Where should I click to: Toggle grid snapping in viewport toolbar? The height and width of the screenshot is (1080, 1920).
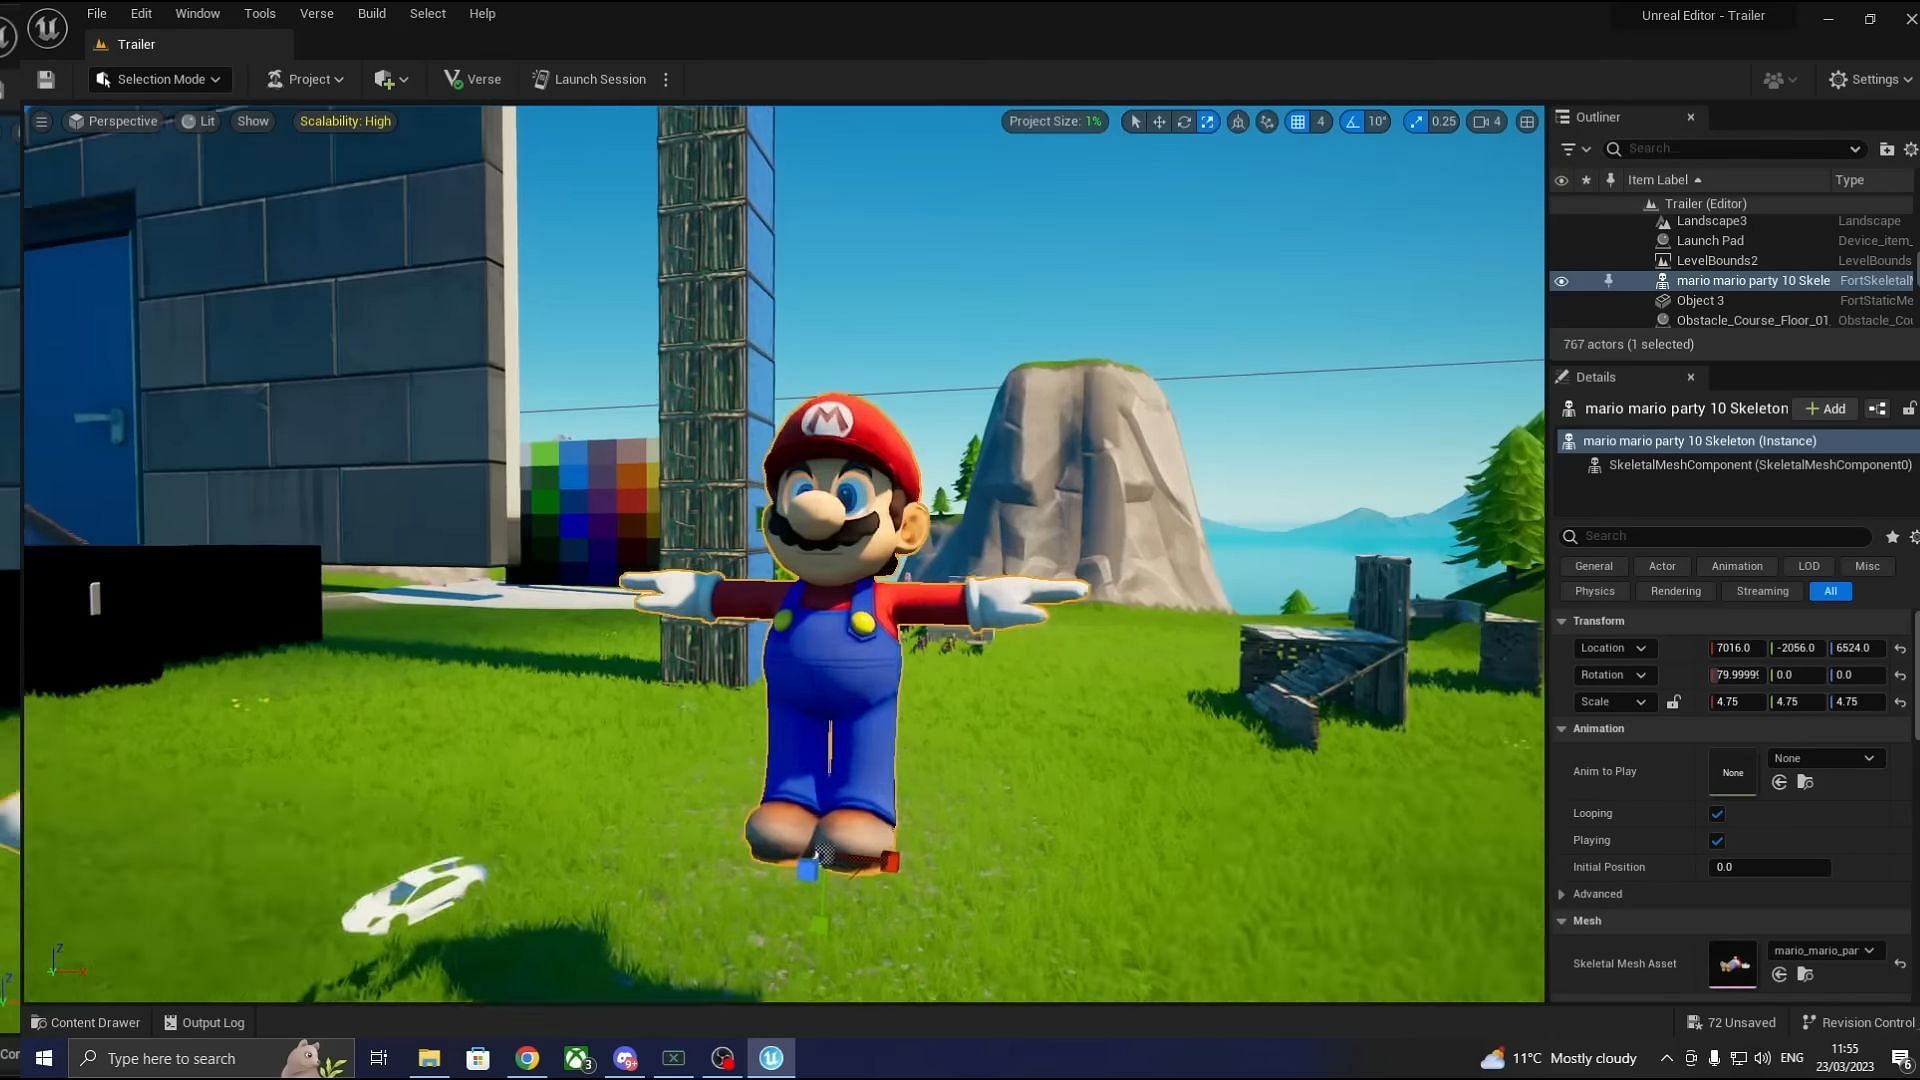pyautogui.click(x=1298, y=122)
